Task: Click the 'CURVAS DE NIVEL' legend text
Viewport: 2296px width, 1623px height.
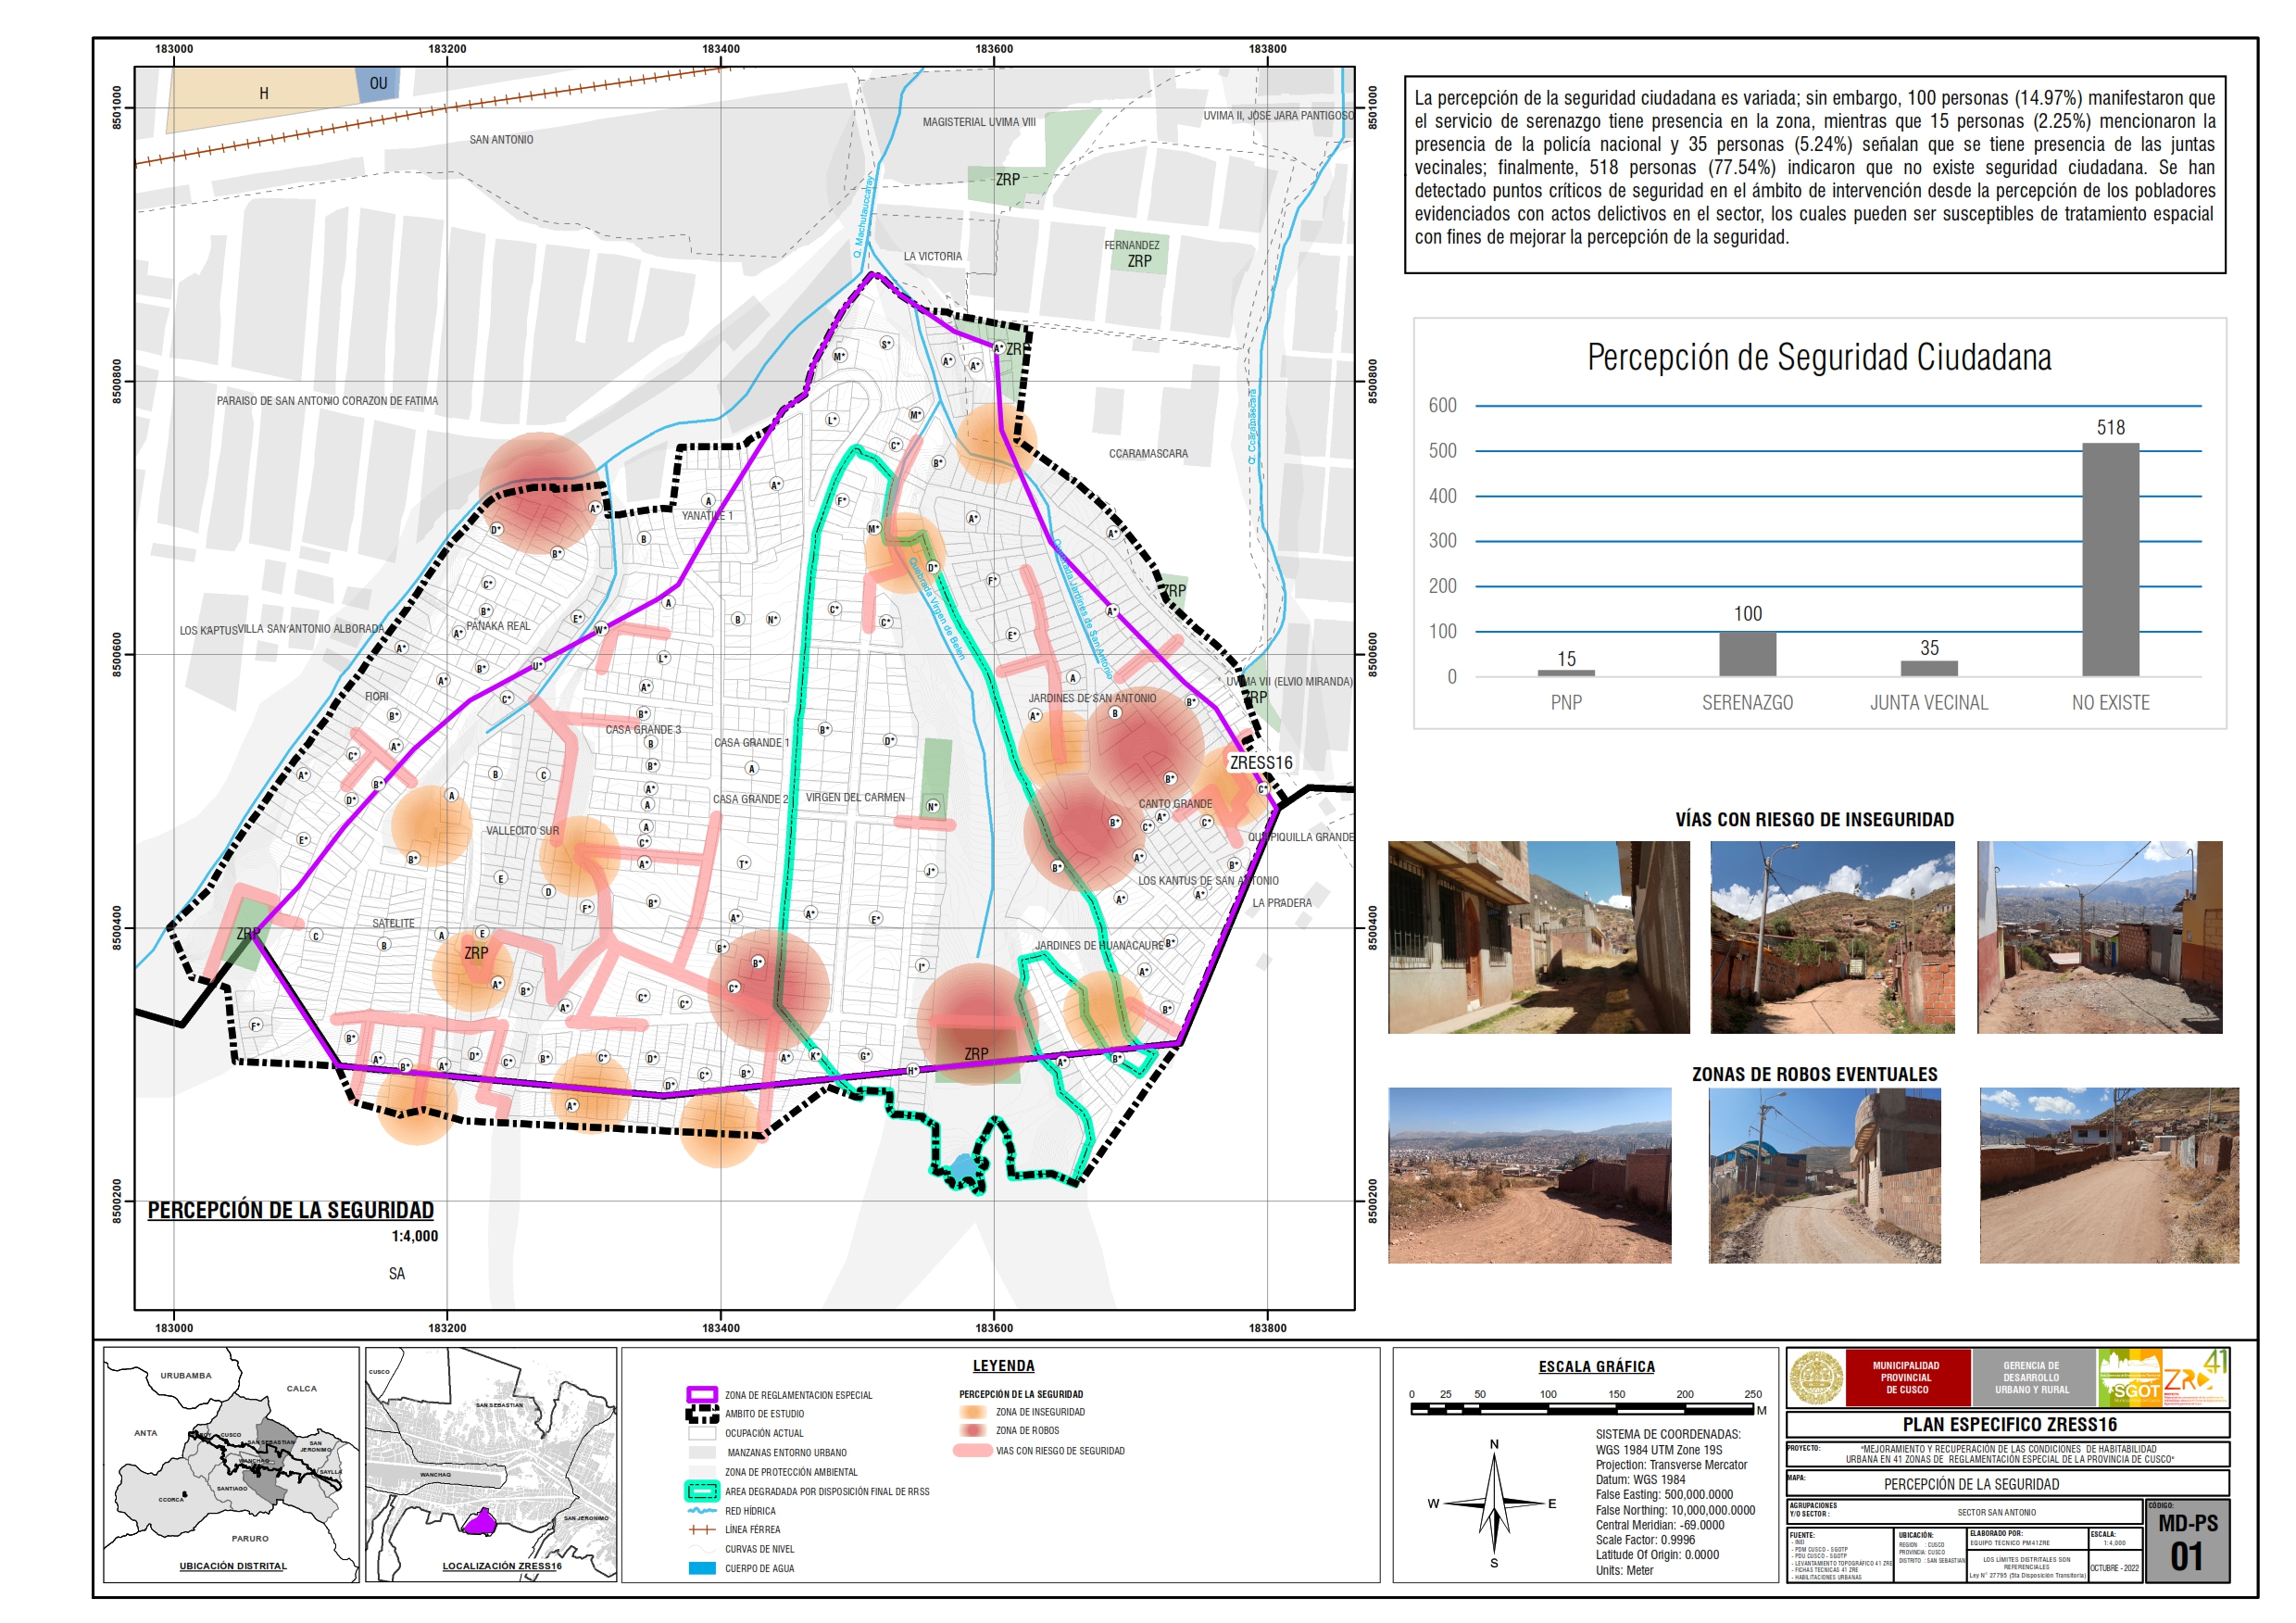Action: tap(759, 1549)
